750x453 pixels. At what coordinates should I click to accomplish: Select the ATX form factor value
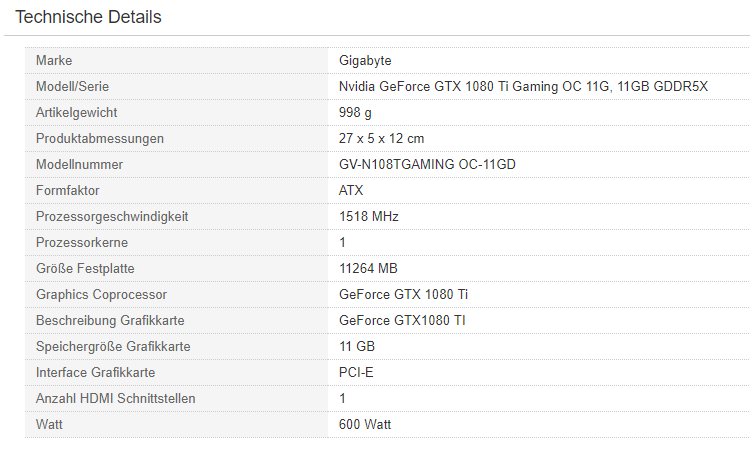(x=351, y=190)
